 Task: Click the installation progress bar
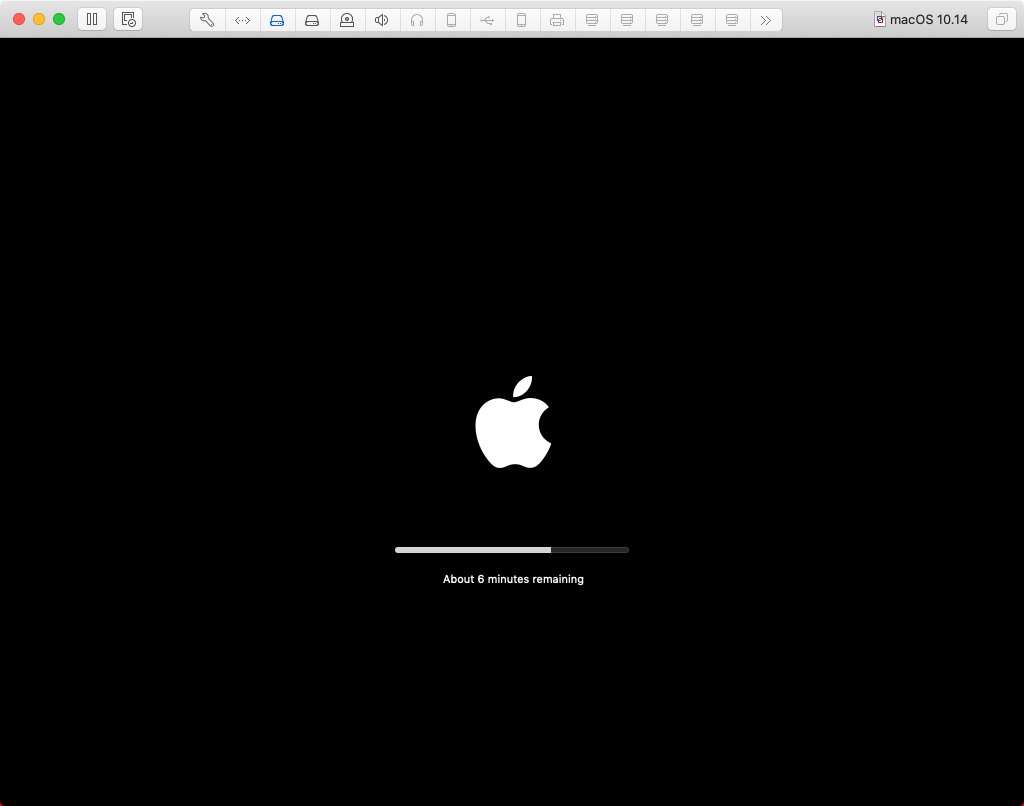click(512, 549)
